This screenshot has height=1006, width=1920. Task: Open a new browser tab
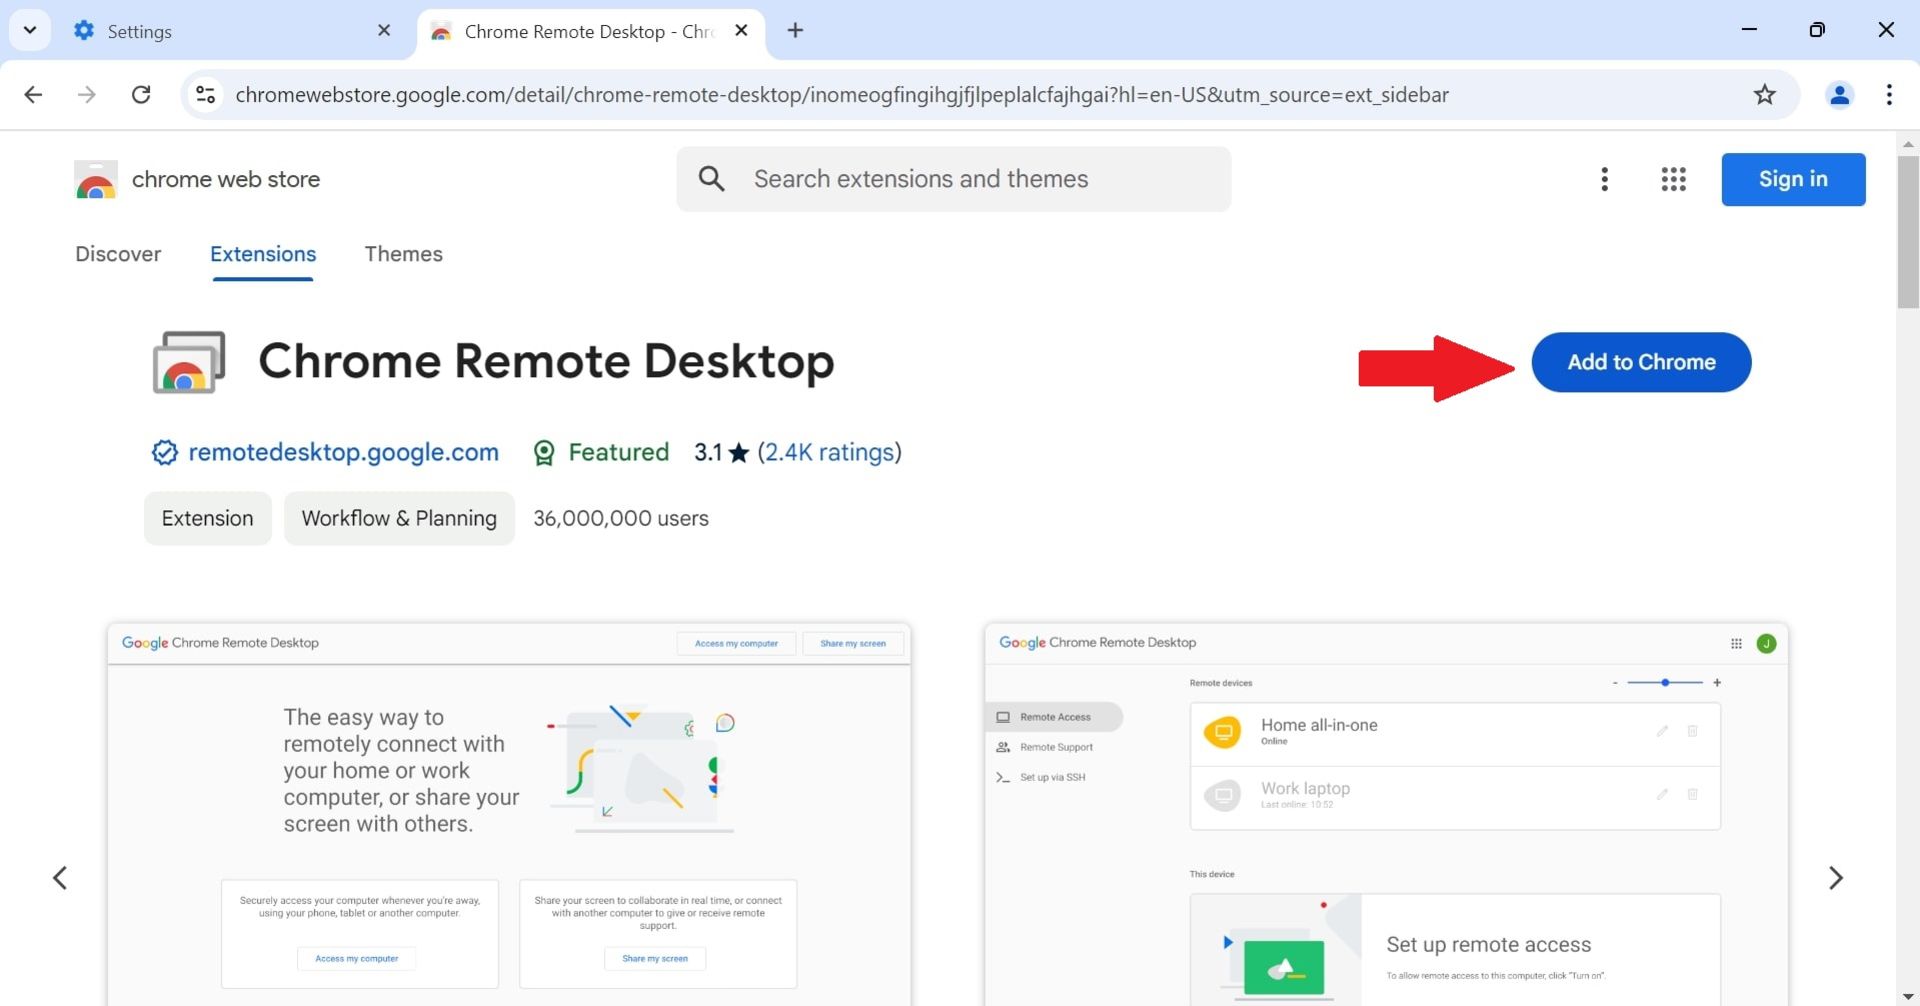pos(795,31)
